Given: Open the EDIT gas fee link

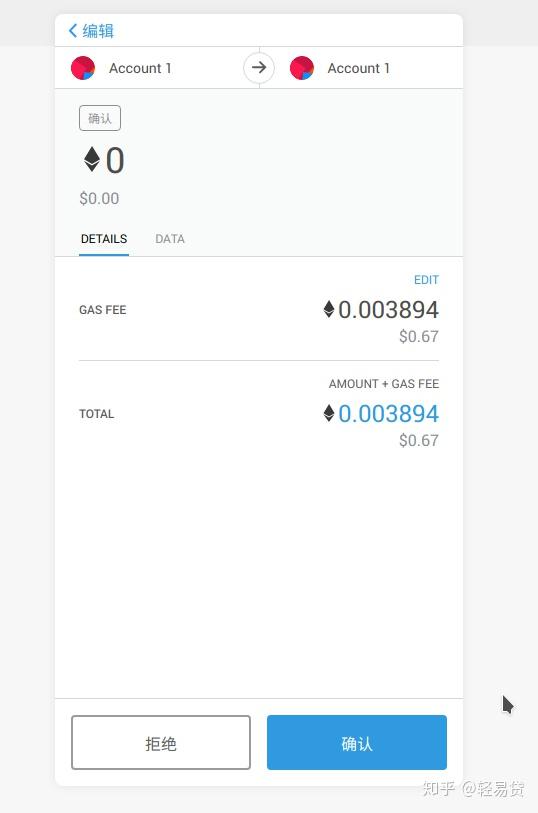Looking at the screenshot, I should pyautogui.click(x=426, y=280).
